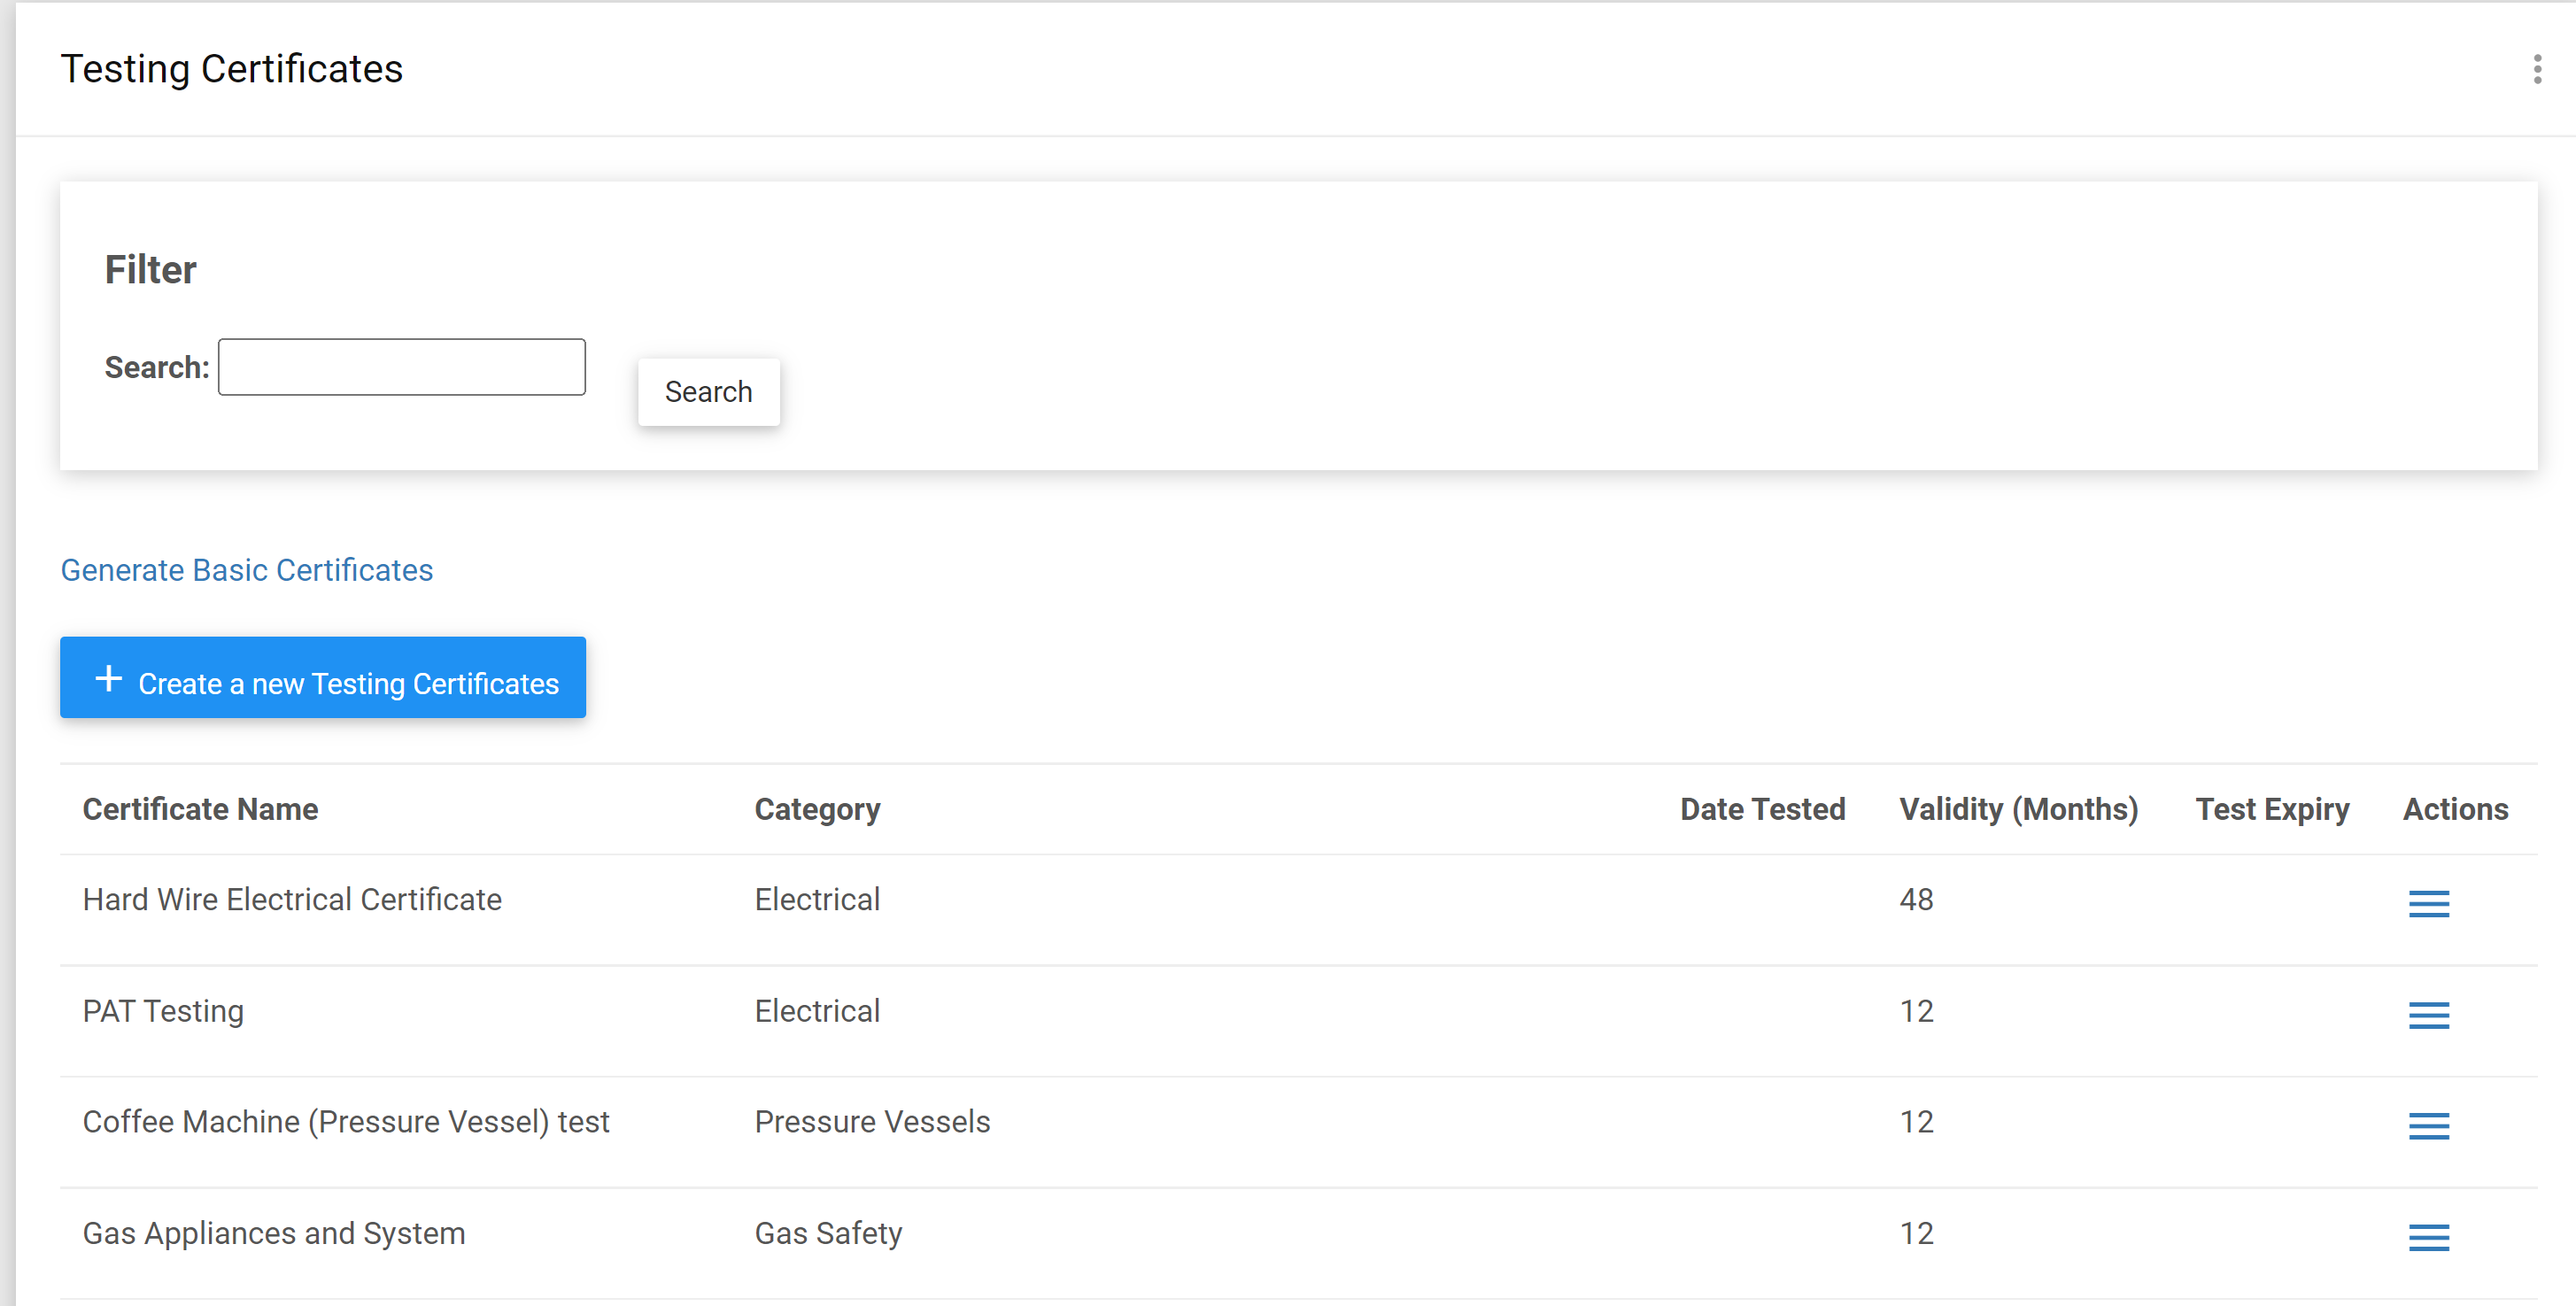The image size is (2576, 1306).
Task: Open Generate Basic Certificates link
Action: click(246, 570)
